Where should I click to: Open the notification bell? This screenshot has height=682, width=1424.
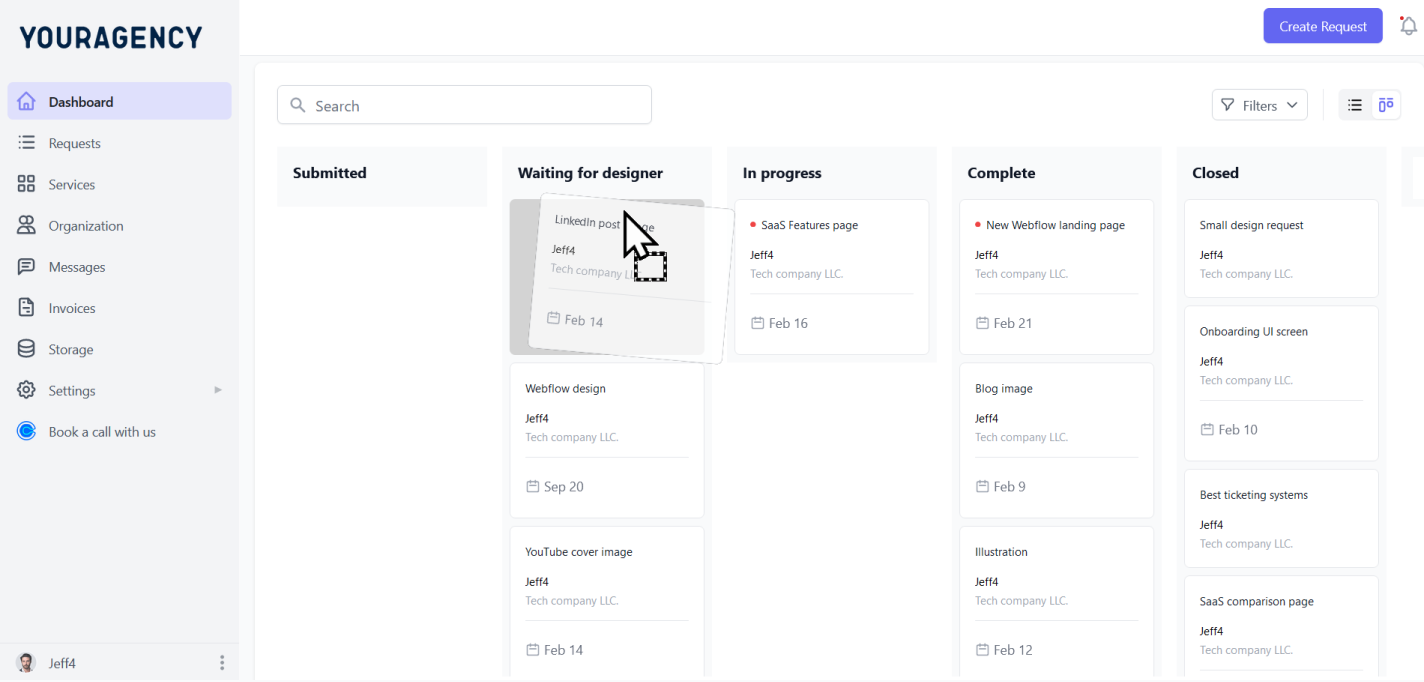coord(1408,25)
